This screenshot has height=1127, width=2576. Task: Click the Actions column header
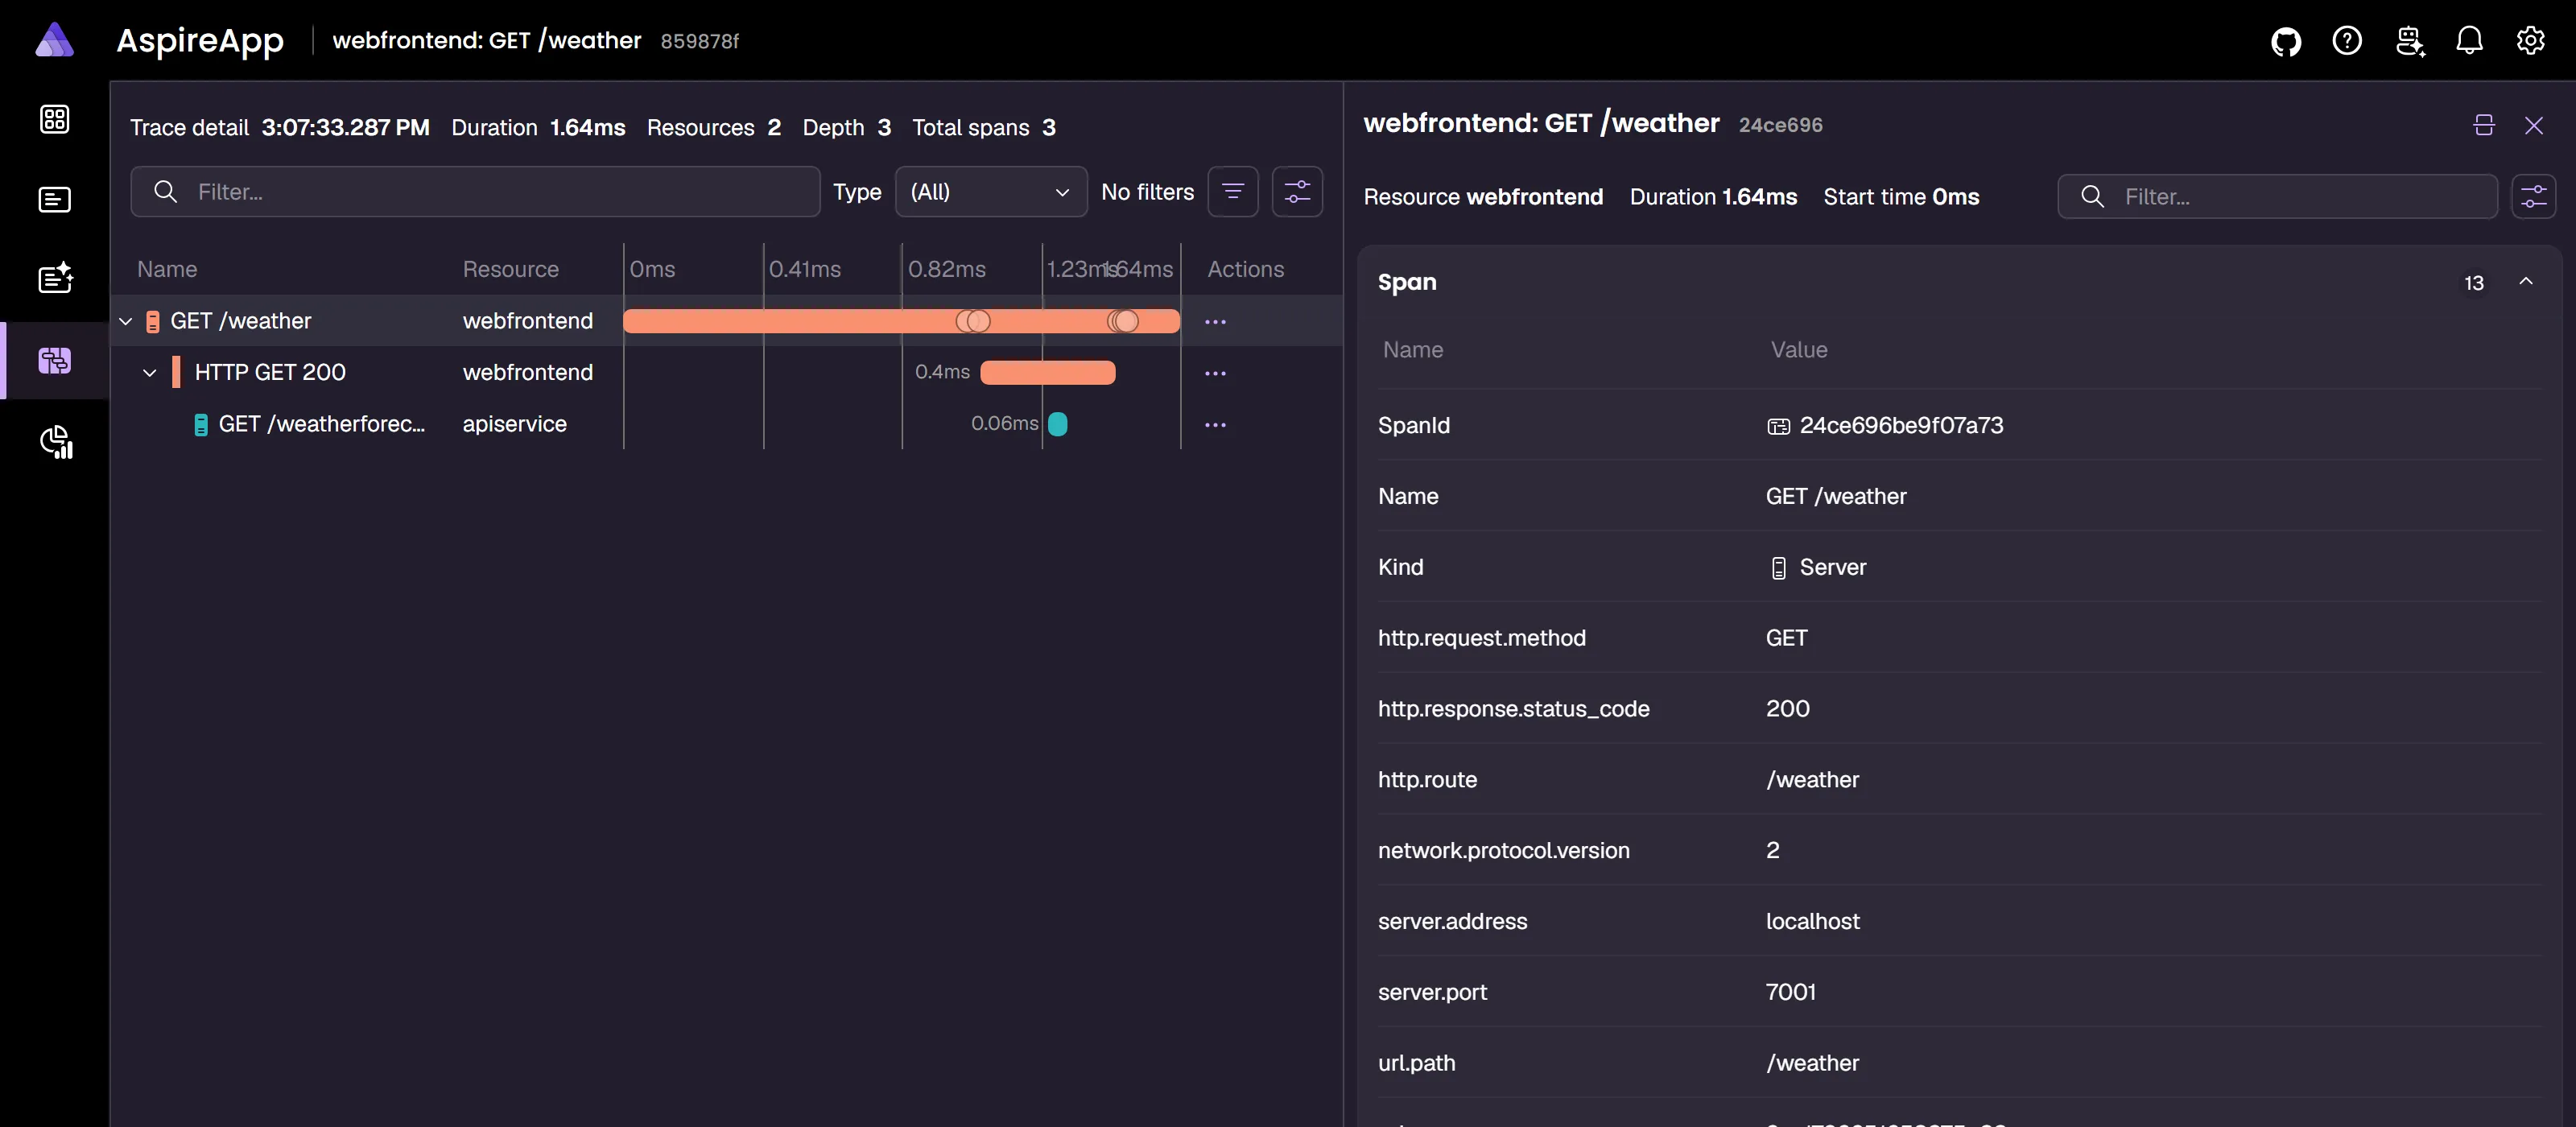point(1245,269)
